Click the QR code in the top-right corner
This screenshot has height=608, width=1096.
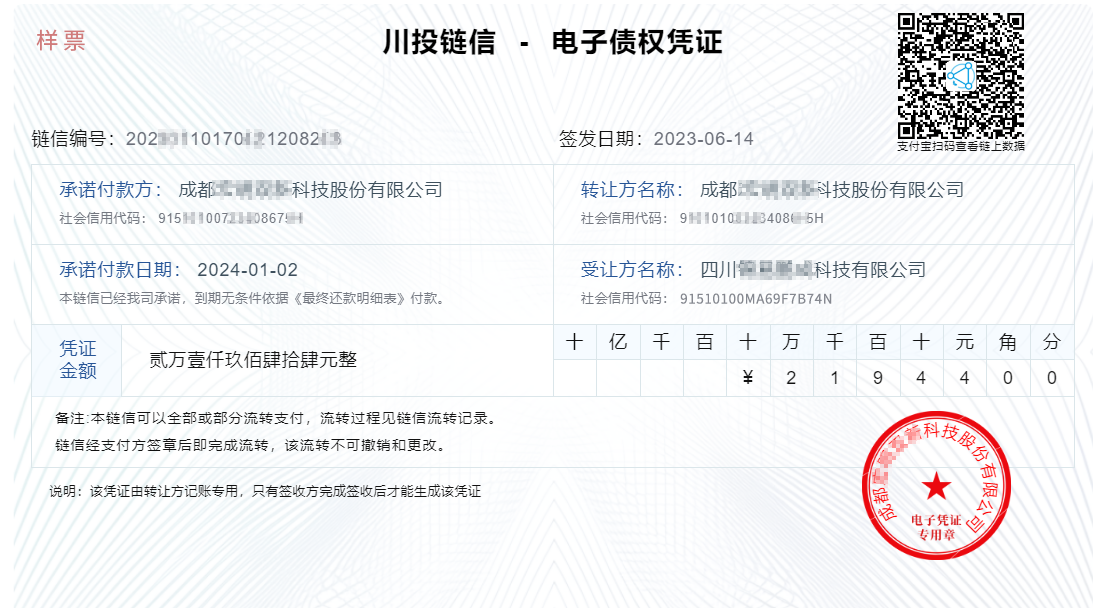coord(961,75)
